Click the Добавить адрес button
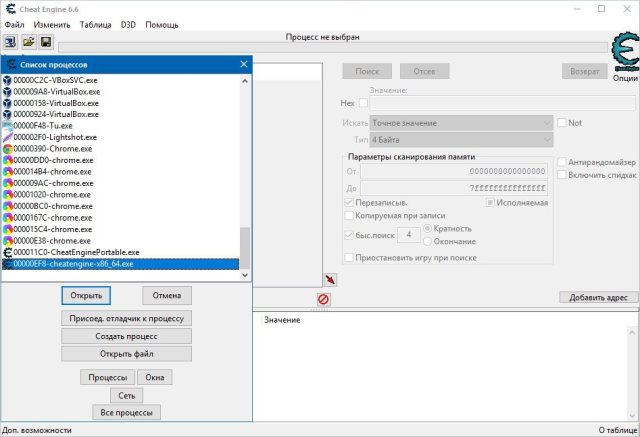The height and width of the screenshot is (437, 640). coord(597,298)
